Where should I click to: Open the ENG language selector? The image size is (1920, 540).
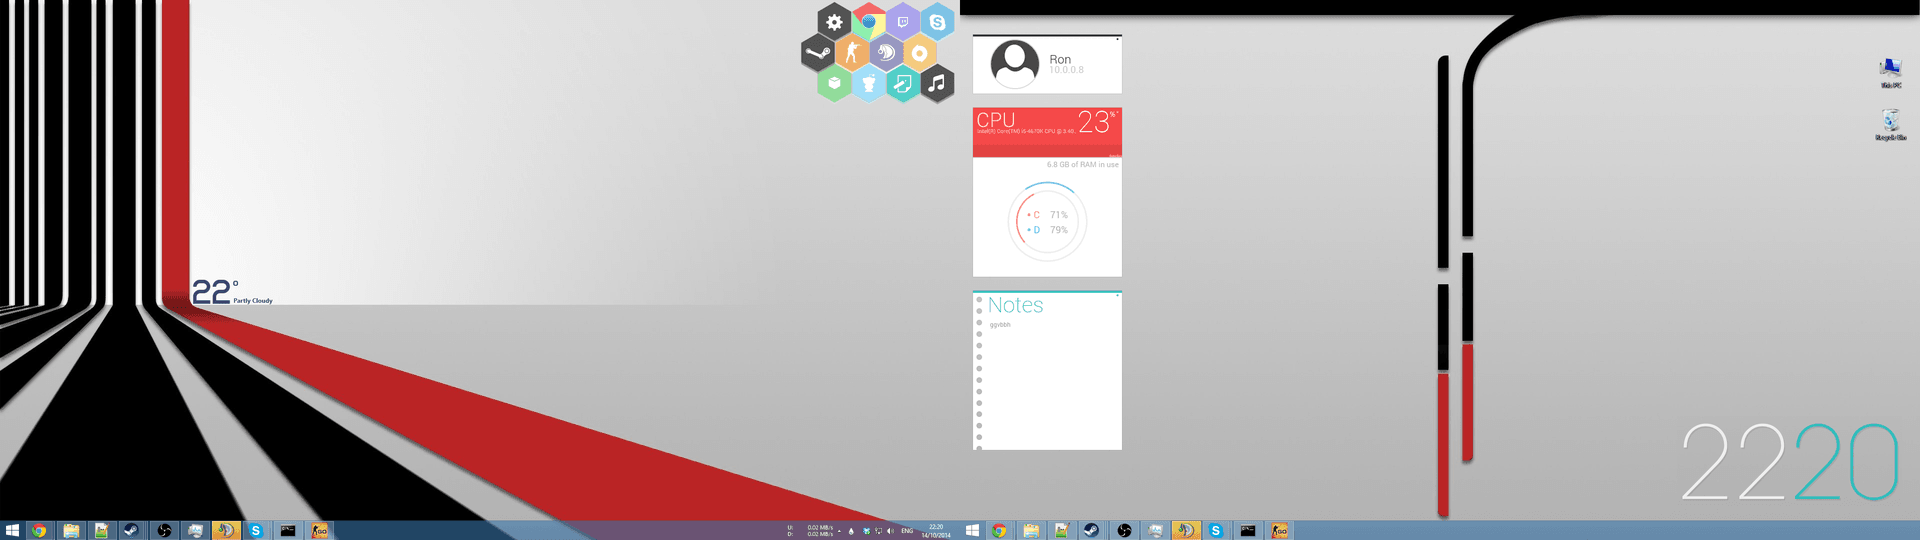click(x=907, y=531)
